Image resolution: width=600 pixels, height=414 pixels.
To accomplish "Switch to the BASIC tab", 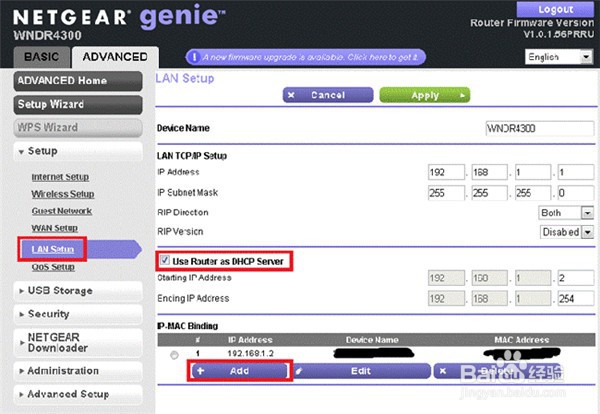I will (42, 57).
